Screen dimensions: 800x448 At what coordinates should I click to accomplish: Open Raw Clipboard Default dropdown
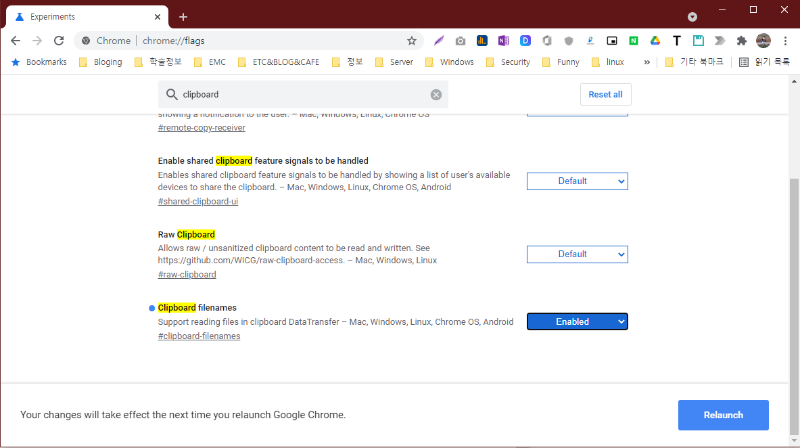click(577, 254)
